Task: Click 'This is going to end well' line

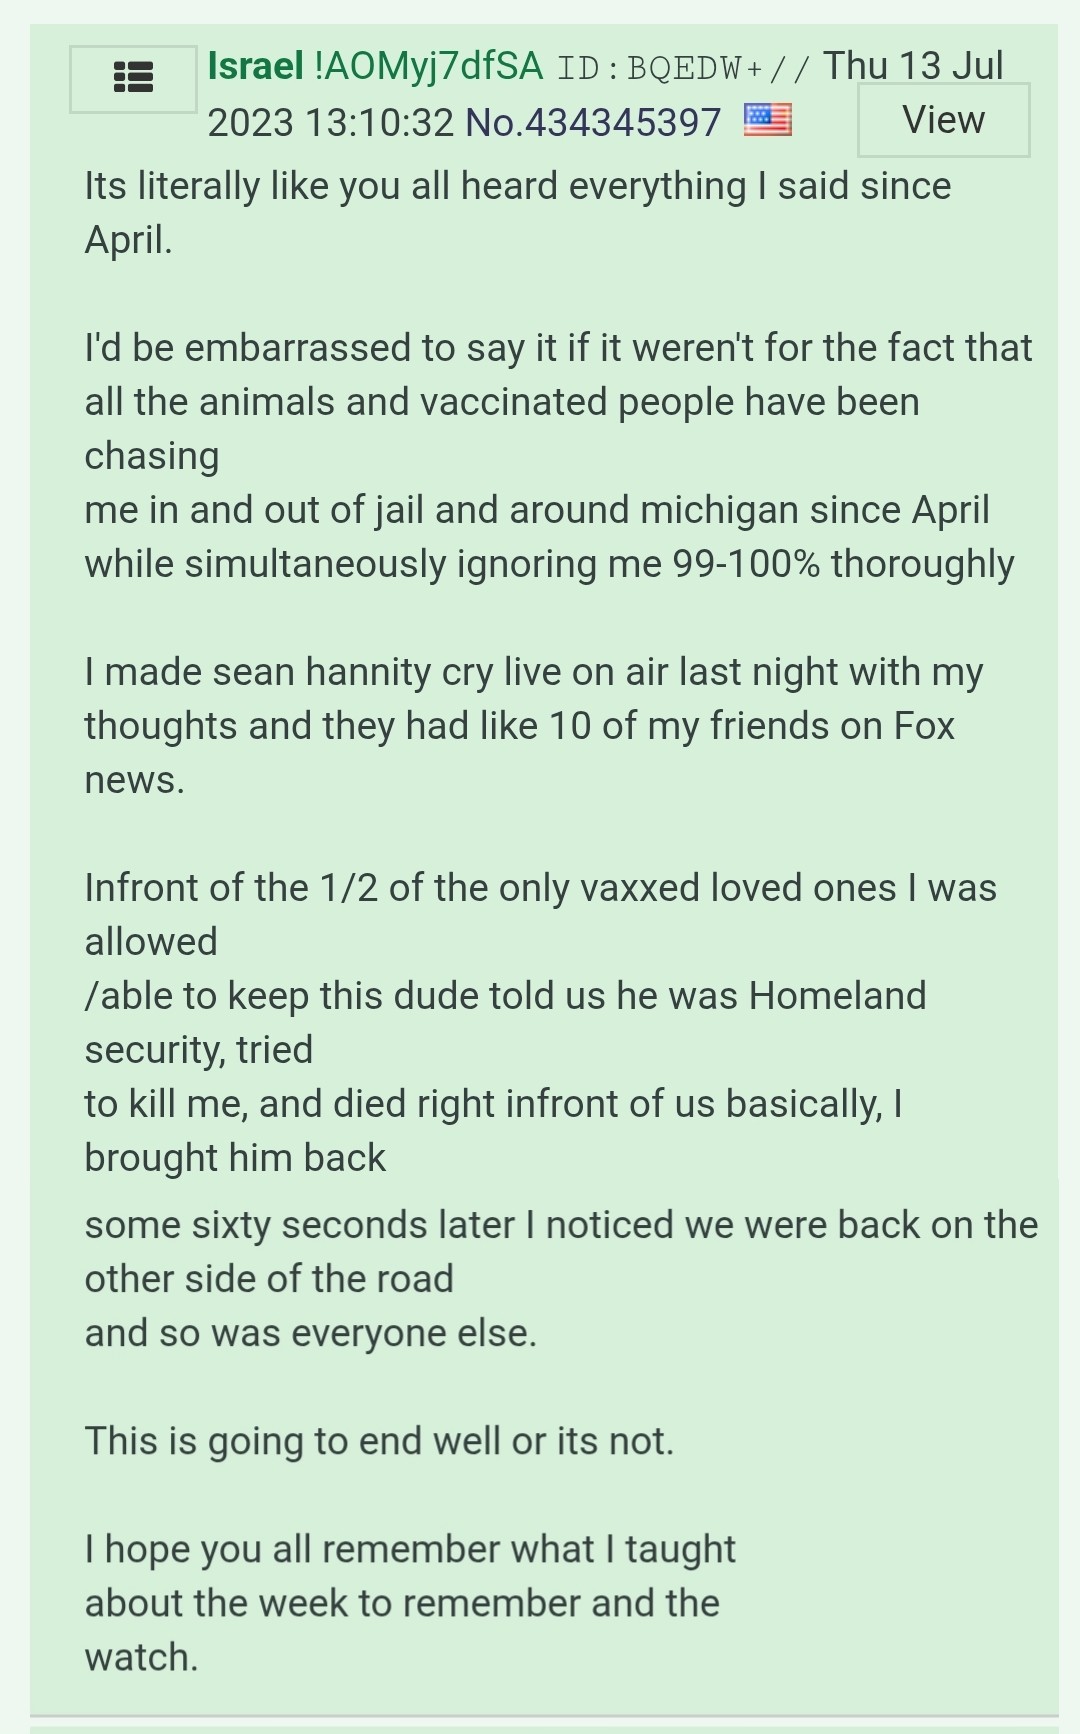Action: click(379, 1441)
